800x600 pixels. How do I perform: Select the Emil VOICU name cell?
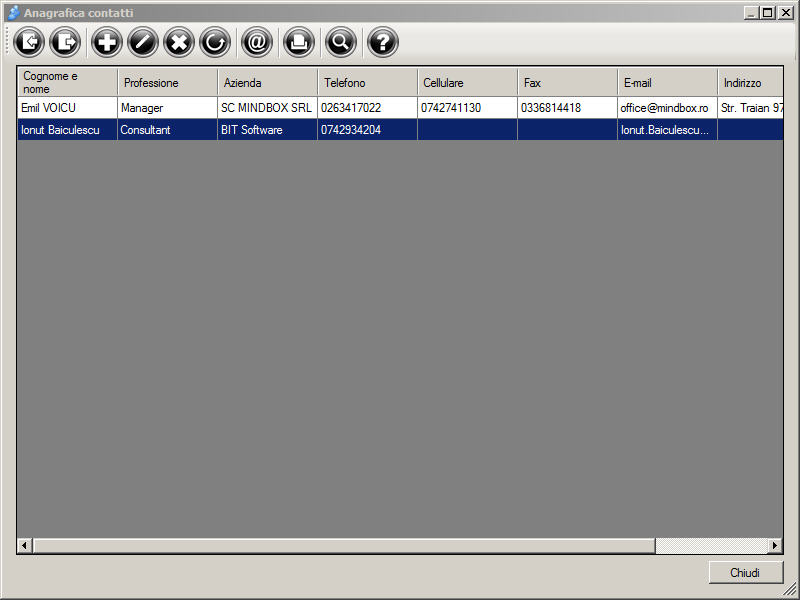tap(67, 108)
